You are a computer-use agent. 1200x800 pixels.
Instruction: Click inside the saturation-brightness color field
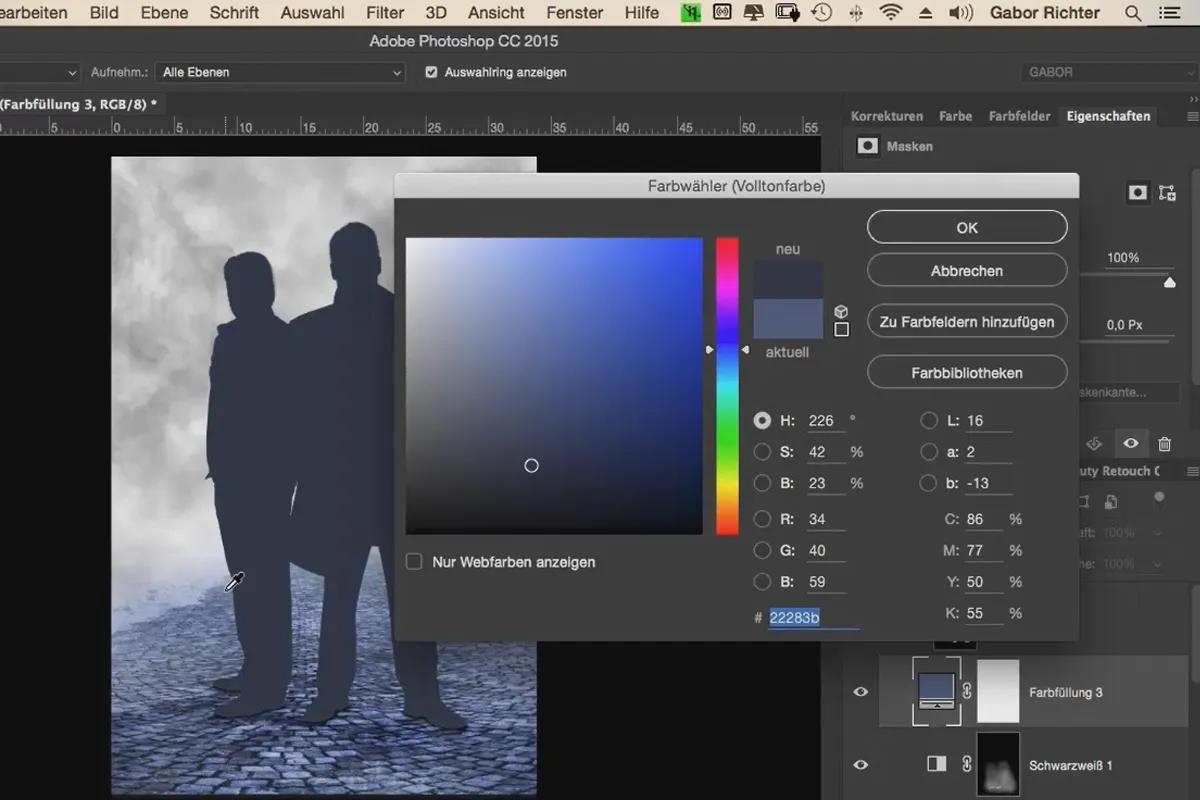(x=554, y=386)
